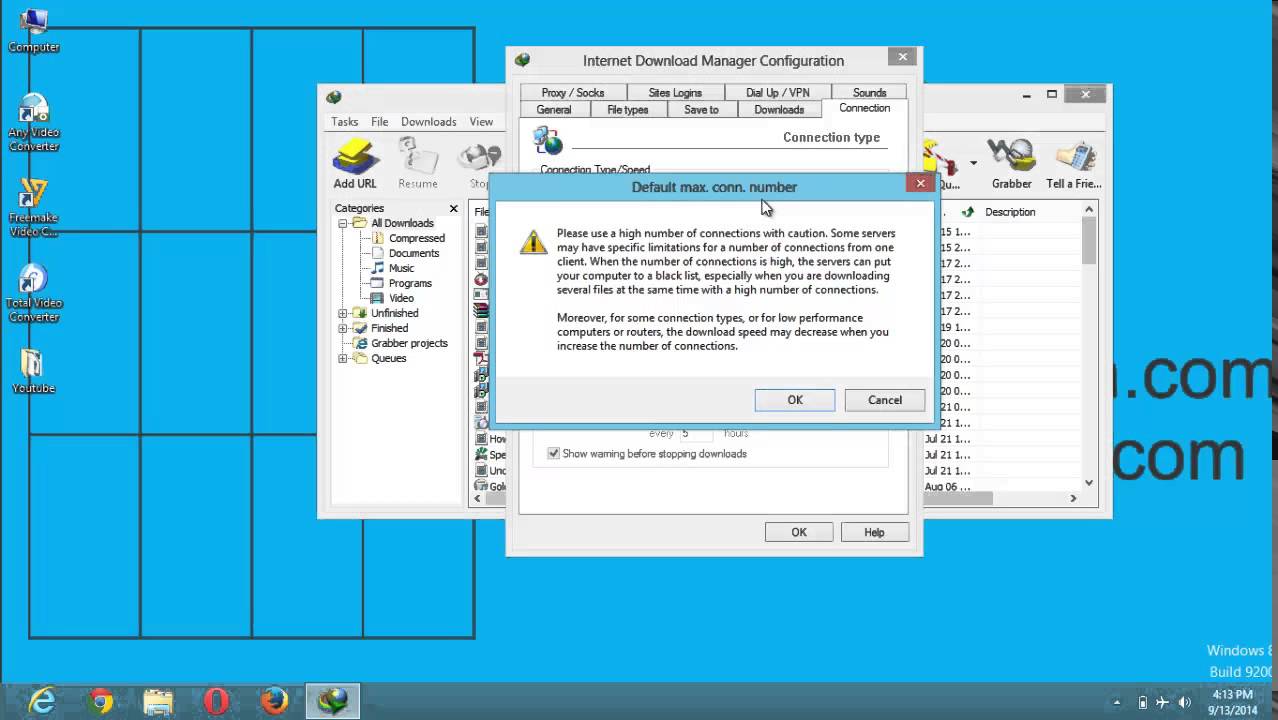Select Grabber projects in the tree

click(409, 343)
